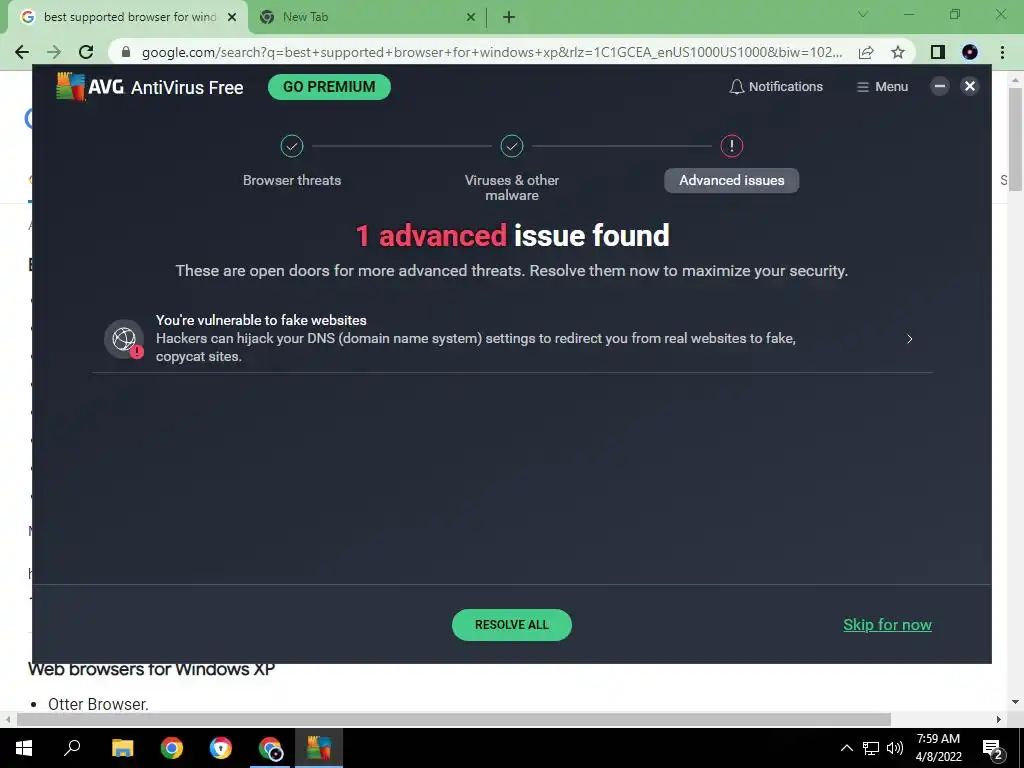The height and width of the screenshot is (768, 1024).
Task: Open a new Chrome tab with plus
Action: (509, 18)
